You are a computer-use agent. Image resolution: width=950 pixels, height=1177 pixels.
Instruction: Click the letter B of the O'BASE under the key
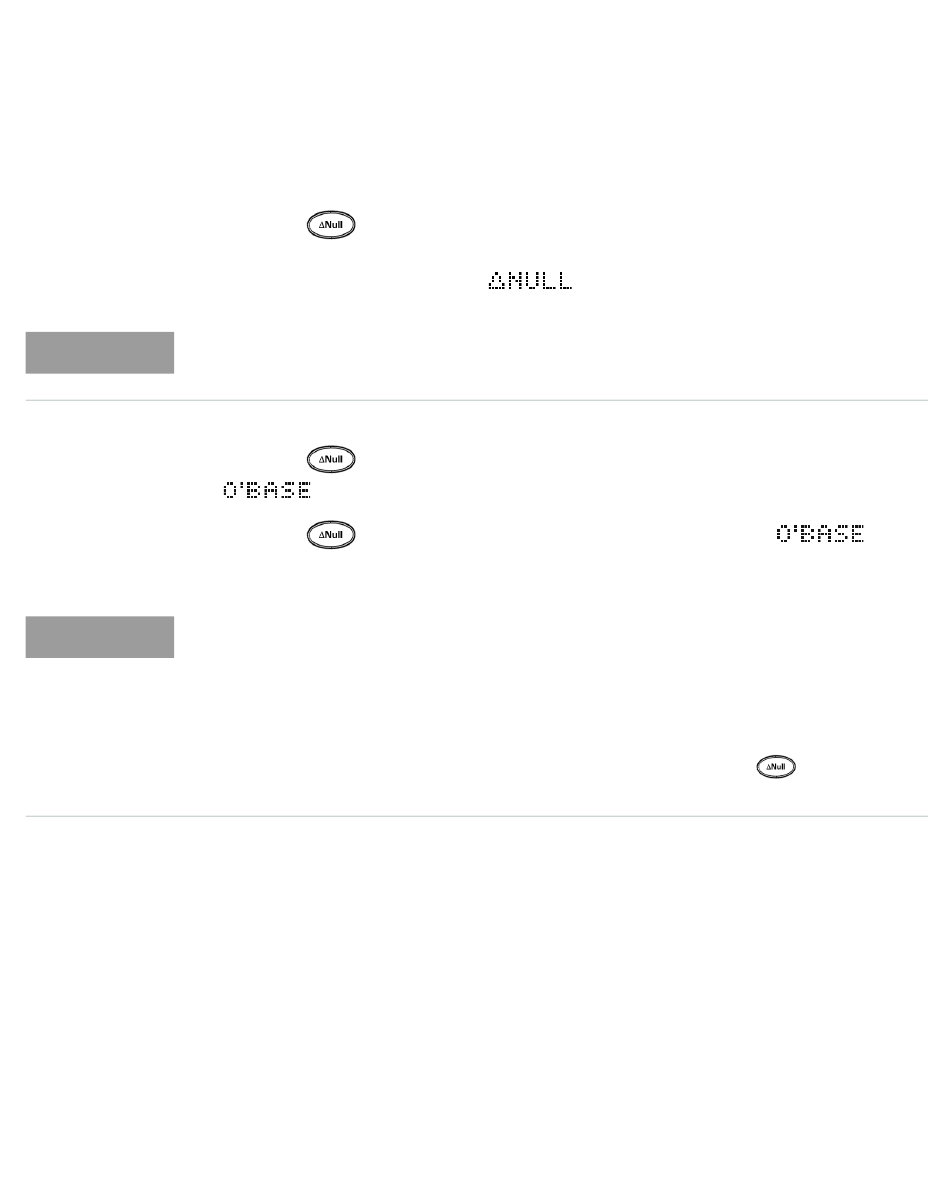coord(254,491)
